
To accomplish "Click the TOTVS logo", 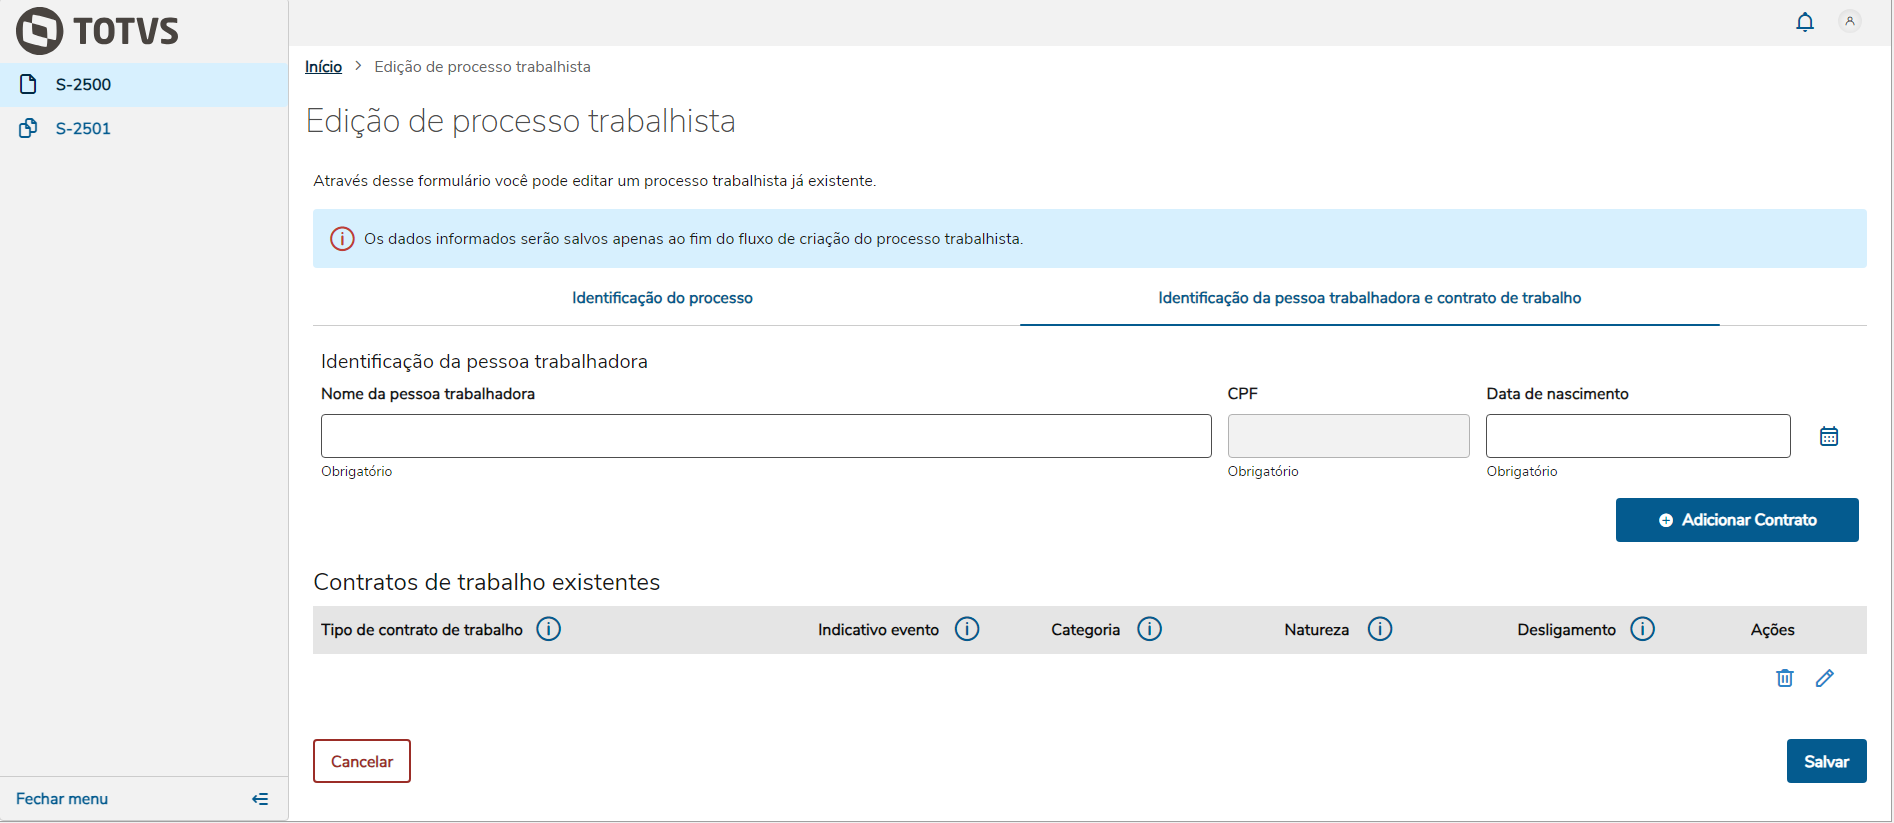I will coord(97,30).
